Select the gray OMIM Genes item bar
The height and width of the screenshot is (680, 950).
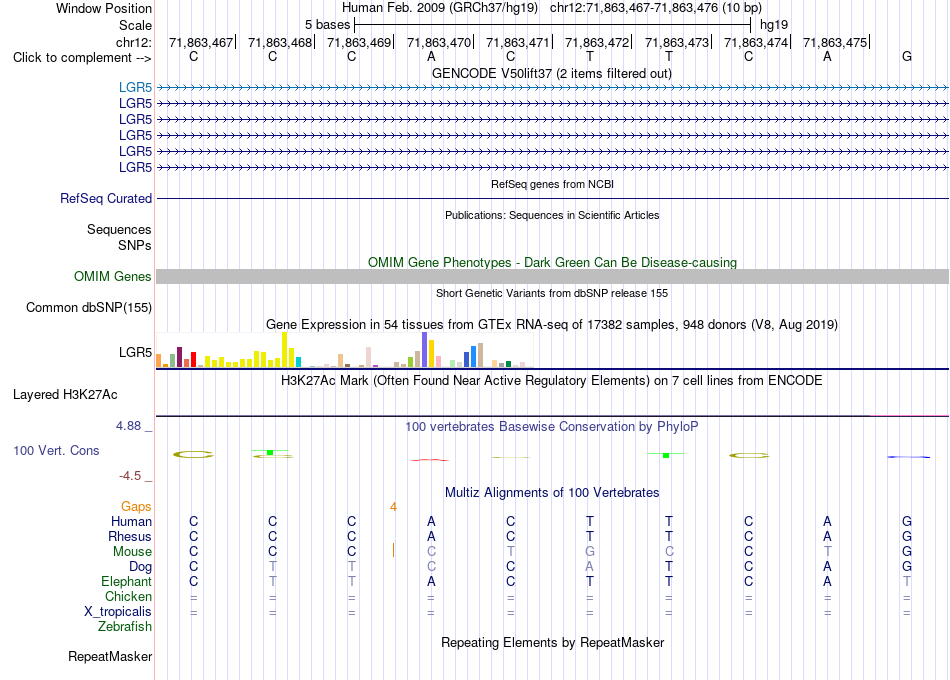click(552, 276)
